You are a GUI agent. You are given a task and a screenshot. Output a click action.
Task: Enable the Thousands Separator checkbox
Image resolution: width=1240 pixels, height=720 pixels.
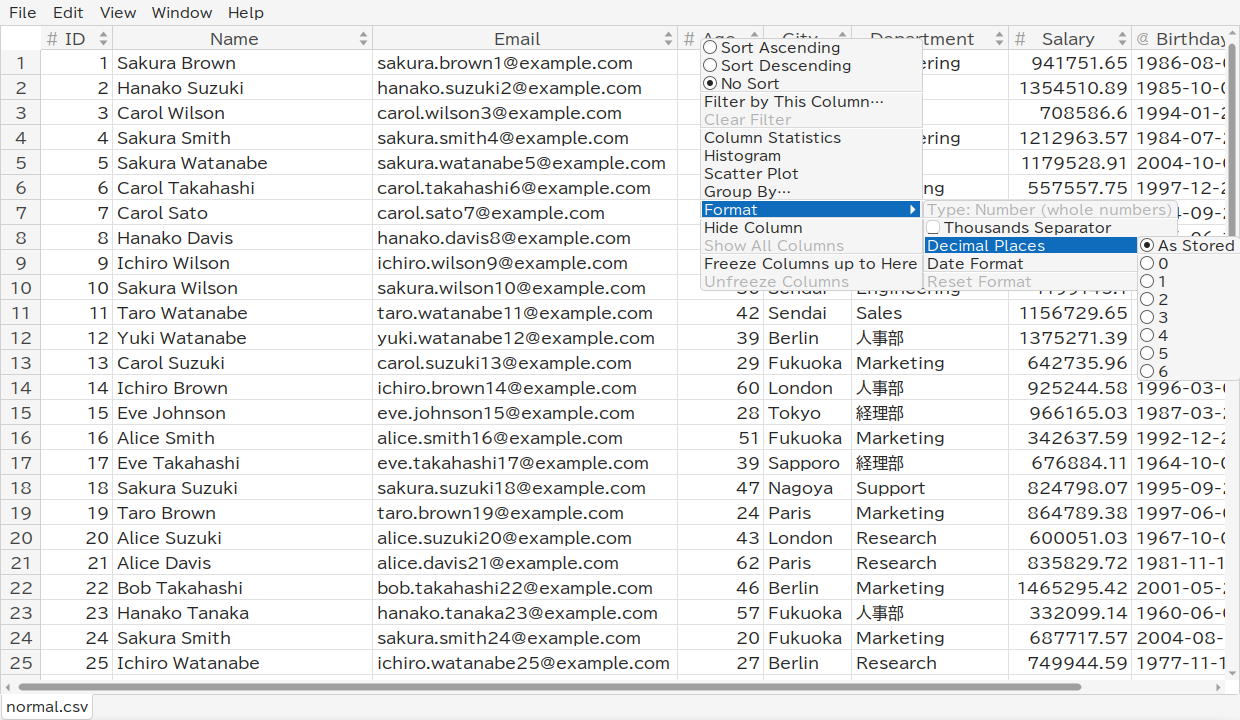tap(933, 228)
